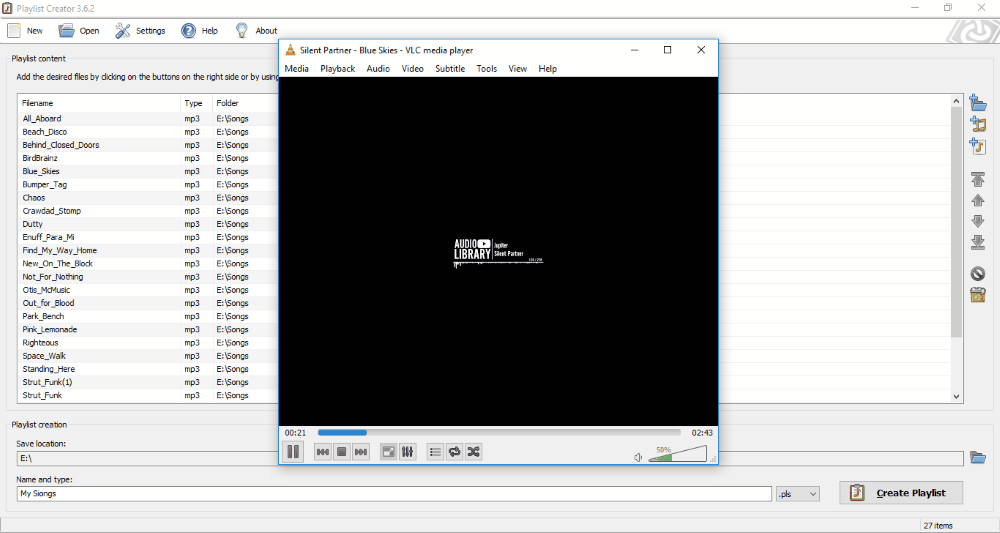Click the playlist scrollbar up arrow
The width and height of the screenshot is (1000, 533).
point(956,101)
